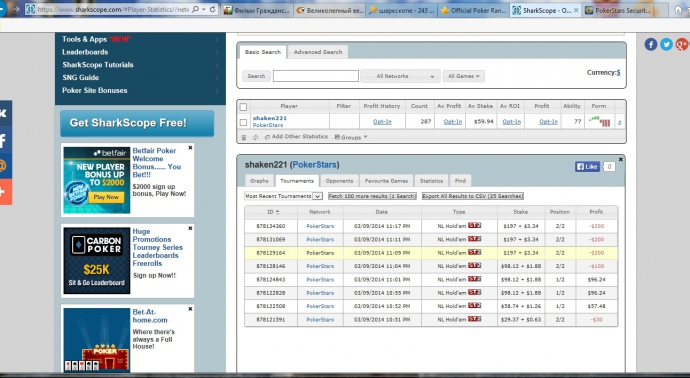Close the shaken221 PokerStars panel
The image size is (690, 378).
click(620, 159)
